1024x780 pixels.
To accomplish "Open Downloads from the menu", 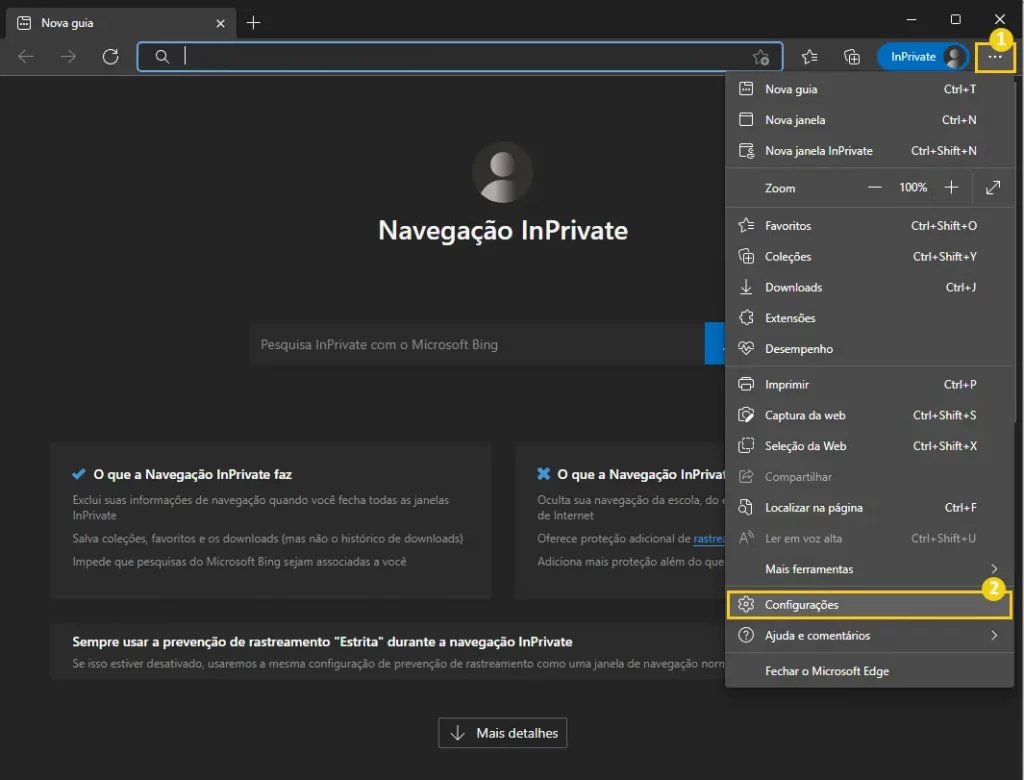I will pyautogui.click(x=869, y=287).
